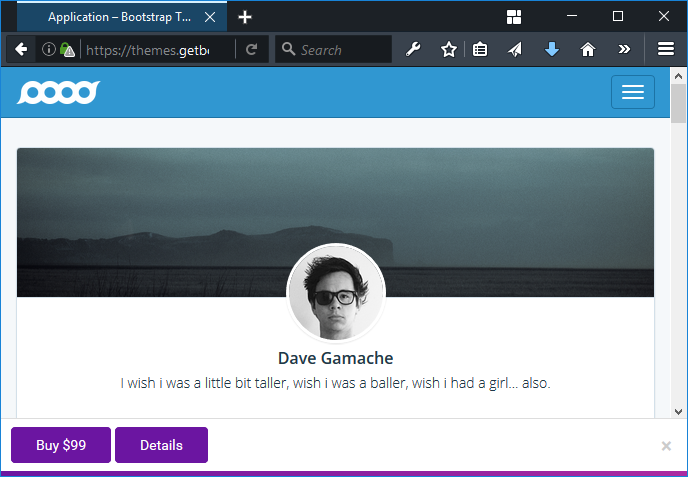Open downloads with the blue arrow icon
Viewport: 688px width, 477px height.
(x=552, y=49)
